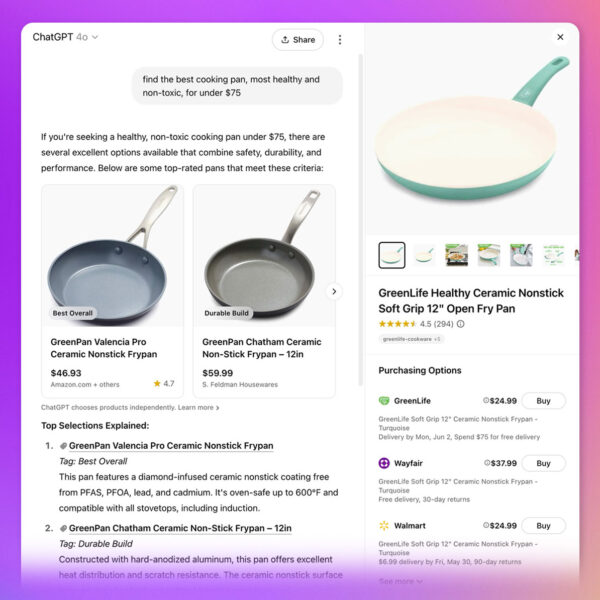Buy from Walmart for $24.99
The width and height of the screenshot is (600, 600).
click(x=543, y=525)
